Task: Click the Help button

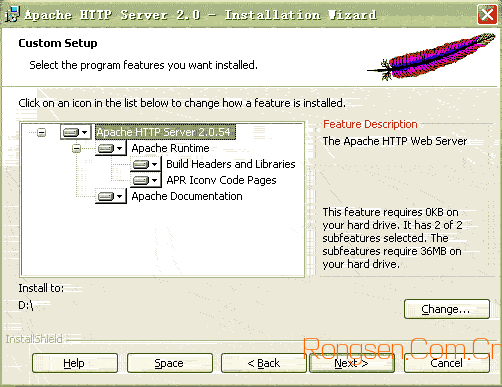Action: tap(75, 363)
